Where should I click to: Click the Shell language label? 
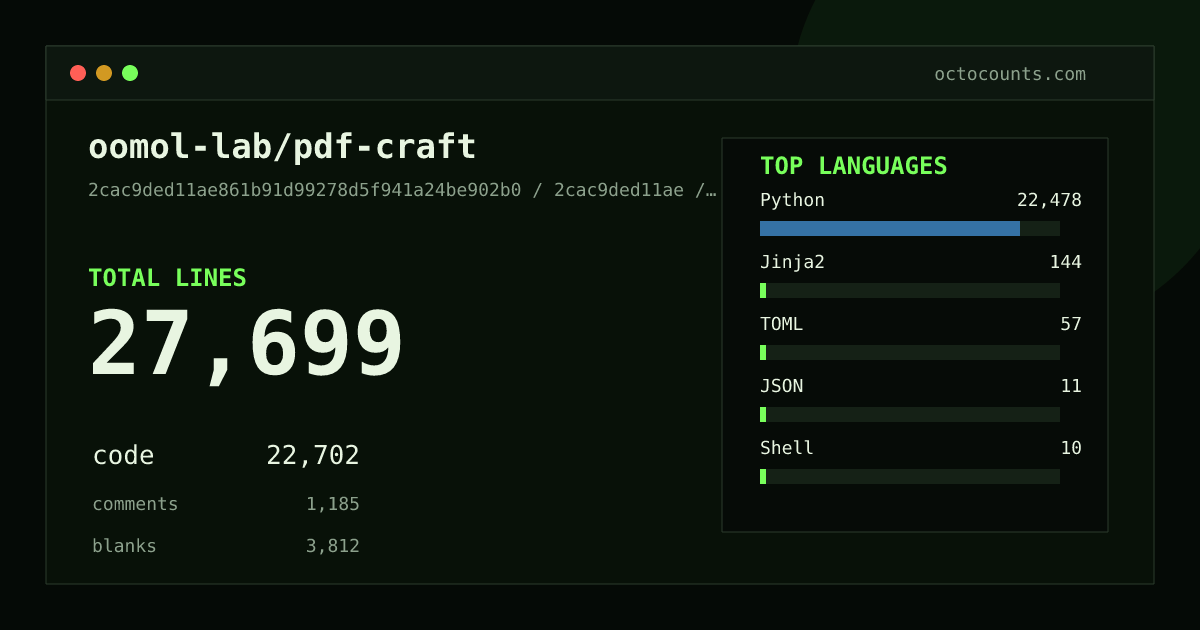tap(787, 448)
